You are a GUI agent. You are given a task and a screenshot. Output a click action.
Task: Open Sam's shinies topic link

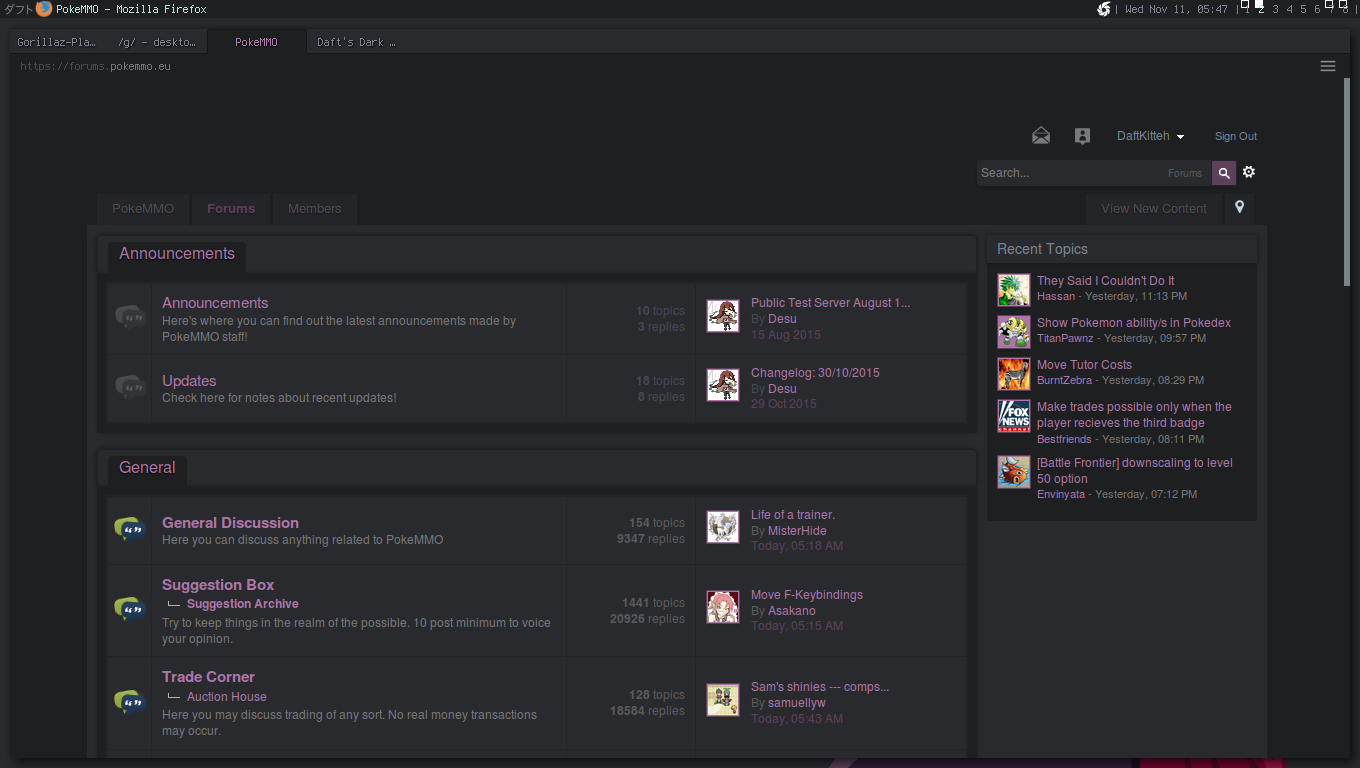pyautogui.click(x=820, y=687)
